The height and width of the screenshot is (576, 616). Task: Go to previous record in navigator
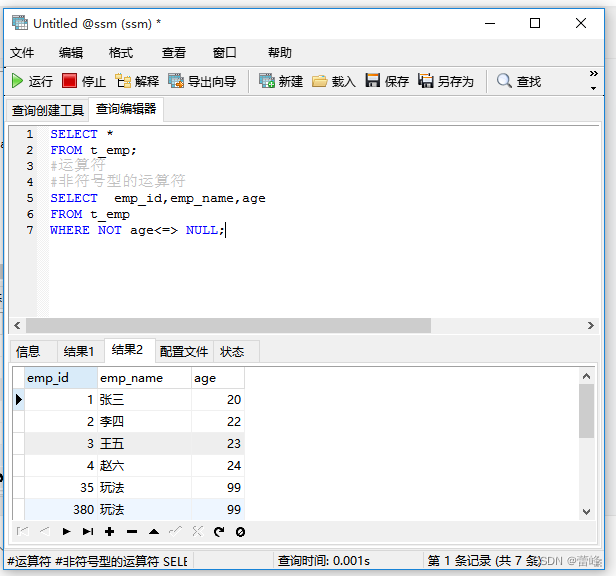[44, 532]
